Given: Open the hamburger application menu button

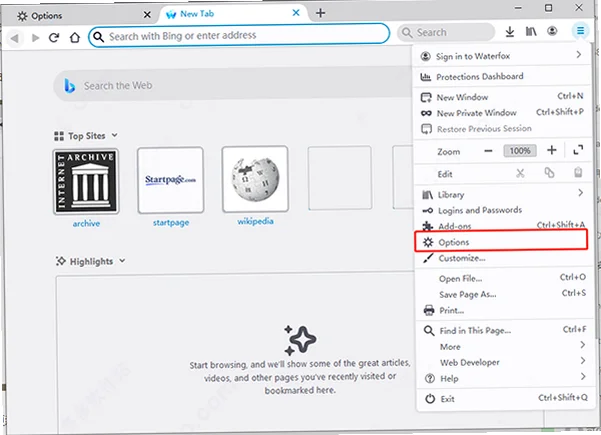Looking at the screenshot, I should pyautogui.click(x=580, y=31).
